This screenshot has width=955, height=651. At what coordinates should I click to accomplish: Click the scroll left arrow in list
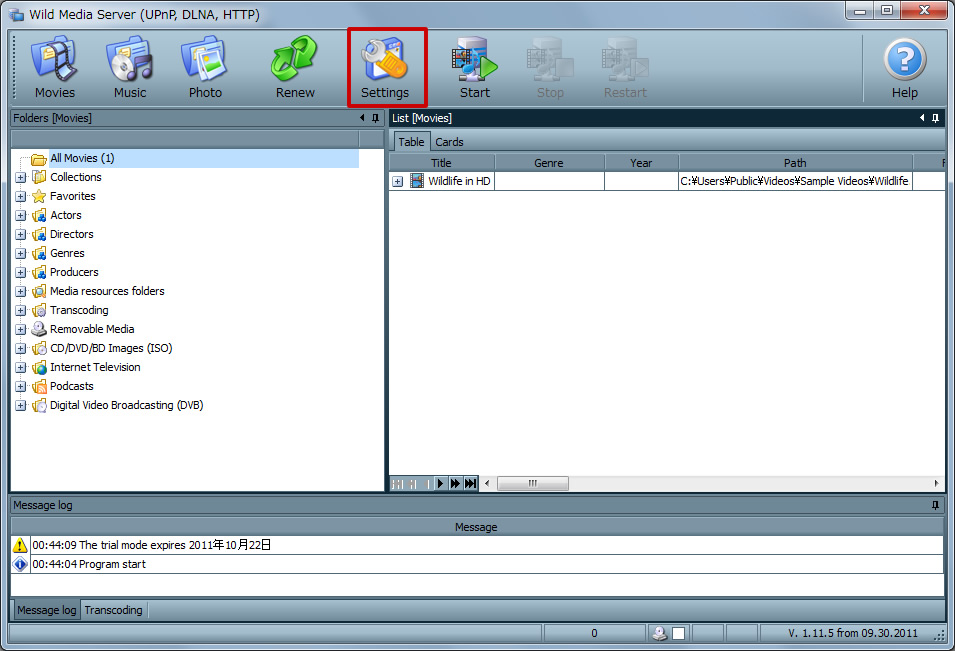(x=487, y=484)
